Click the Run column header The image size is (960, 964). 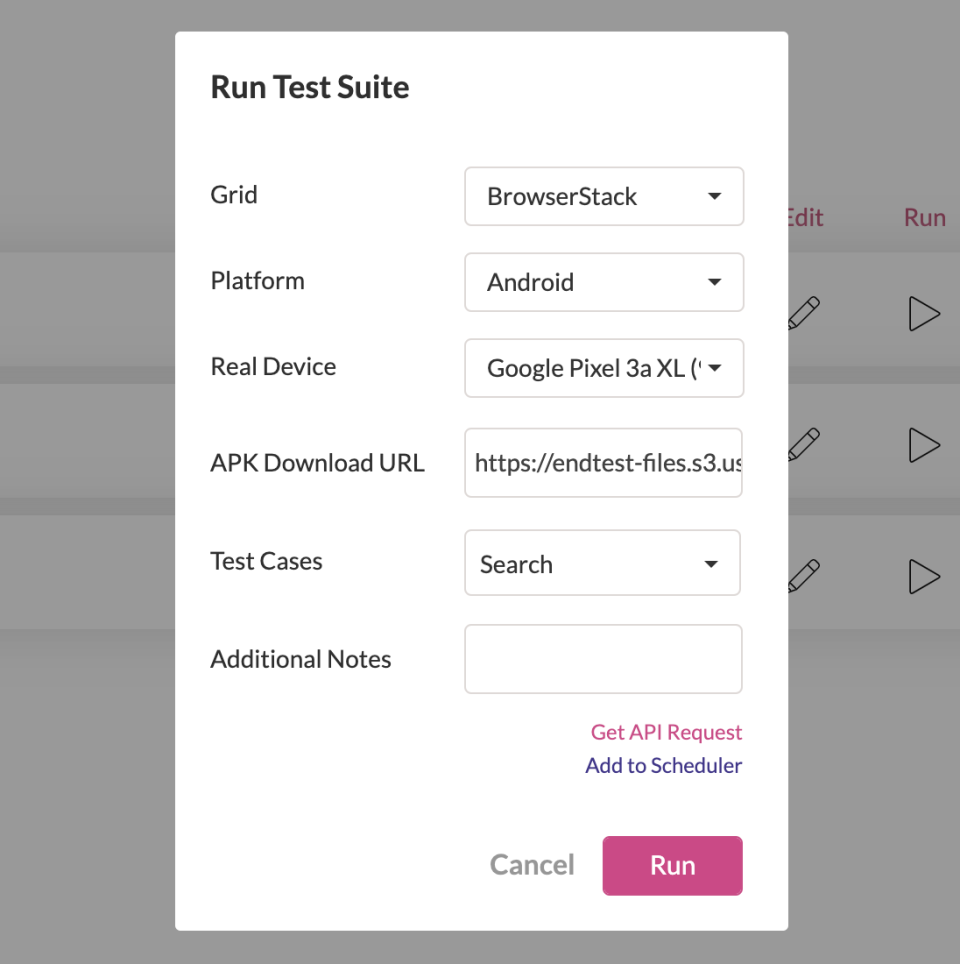pyautogui.click(x=924, y=217)
